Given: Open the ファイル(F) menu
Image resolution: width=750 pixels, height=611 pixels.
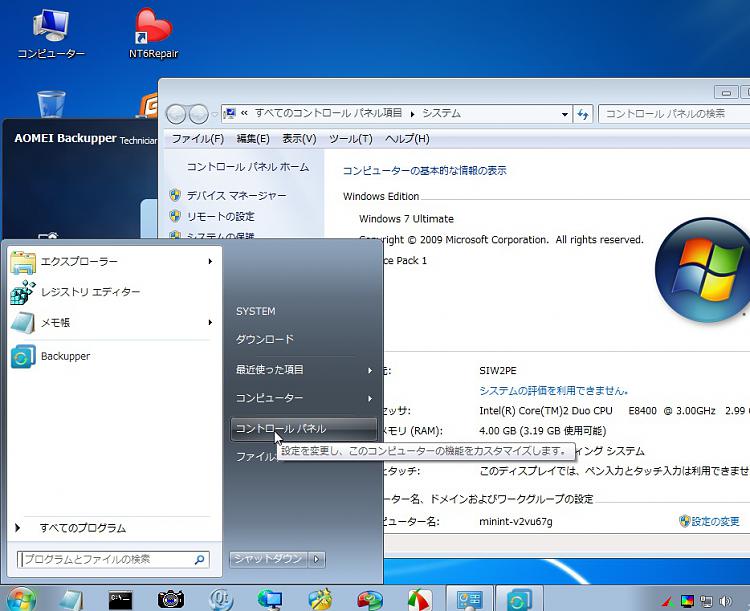Looking at the screenshot, I should [x=198, y=139].
